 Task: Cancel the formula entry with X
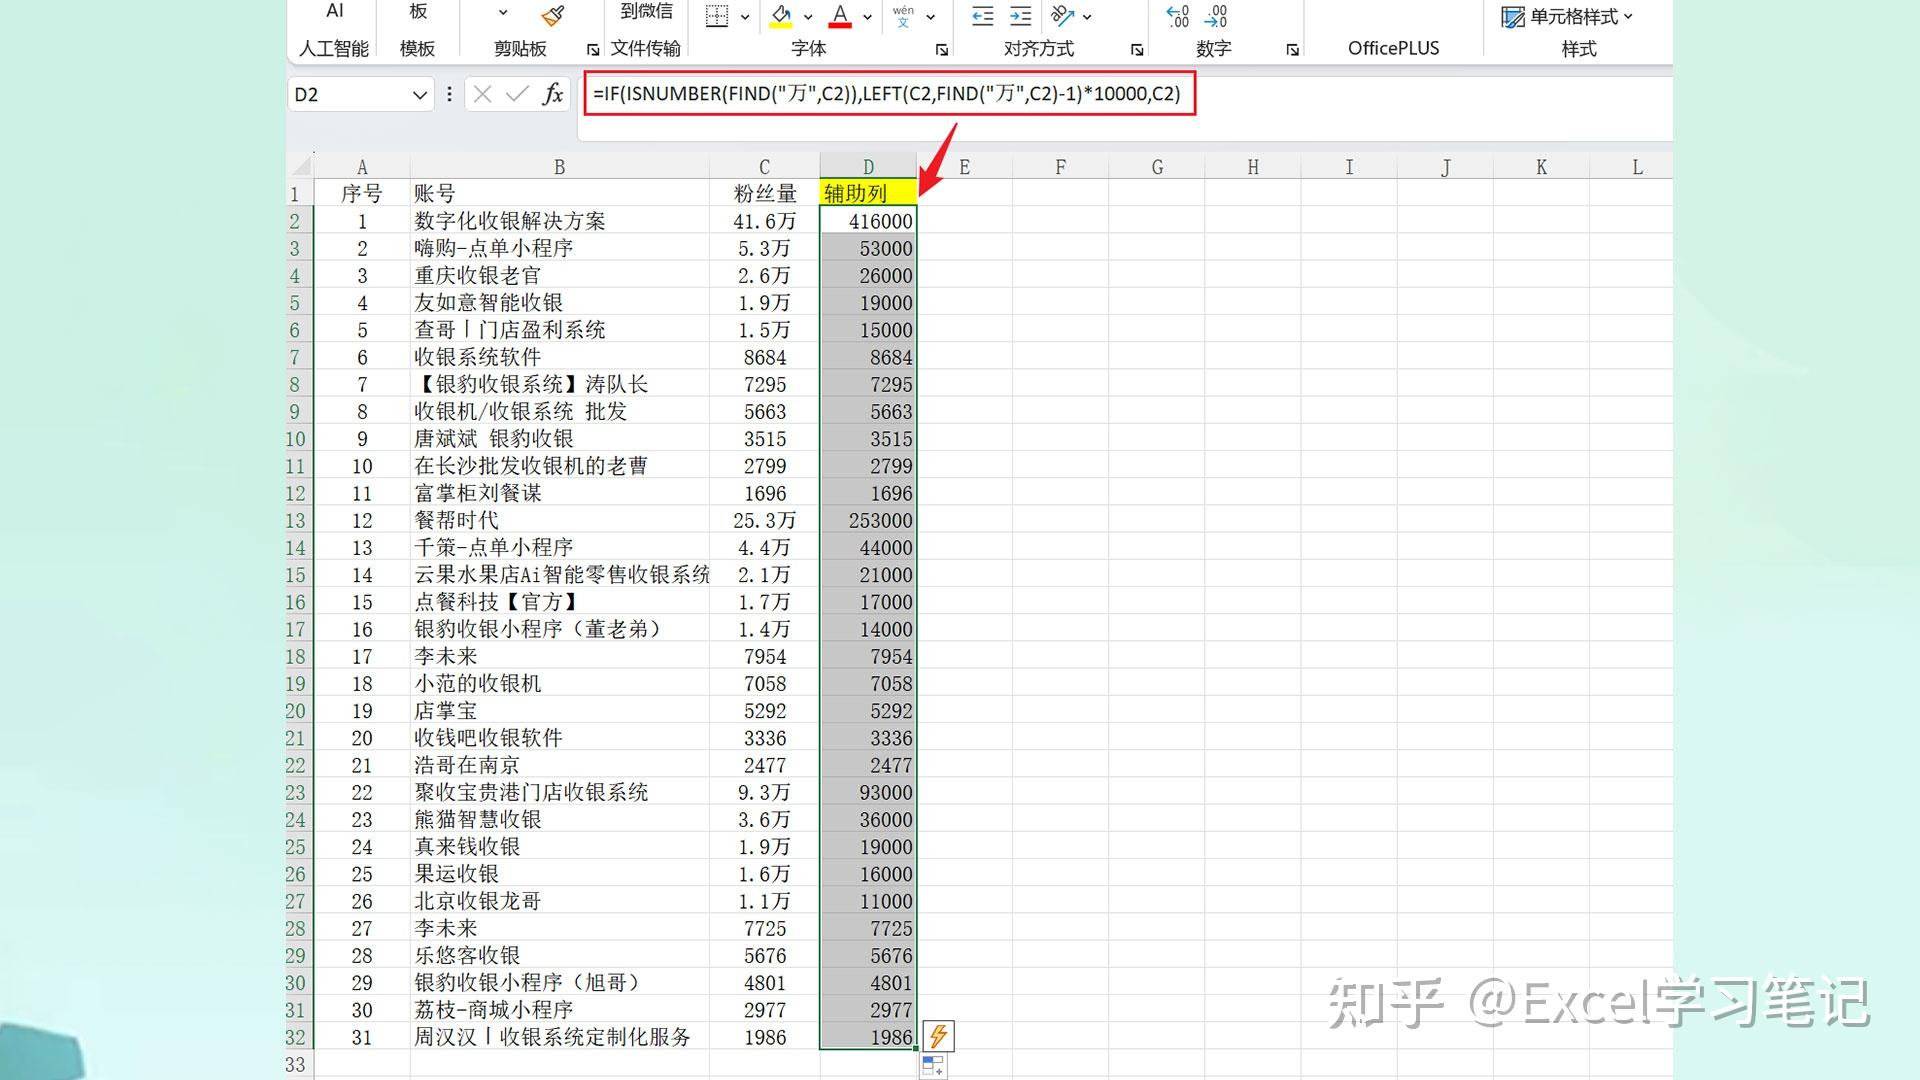(x=482, y=94)
